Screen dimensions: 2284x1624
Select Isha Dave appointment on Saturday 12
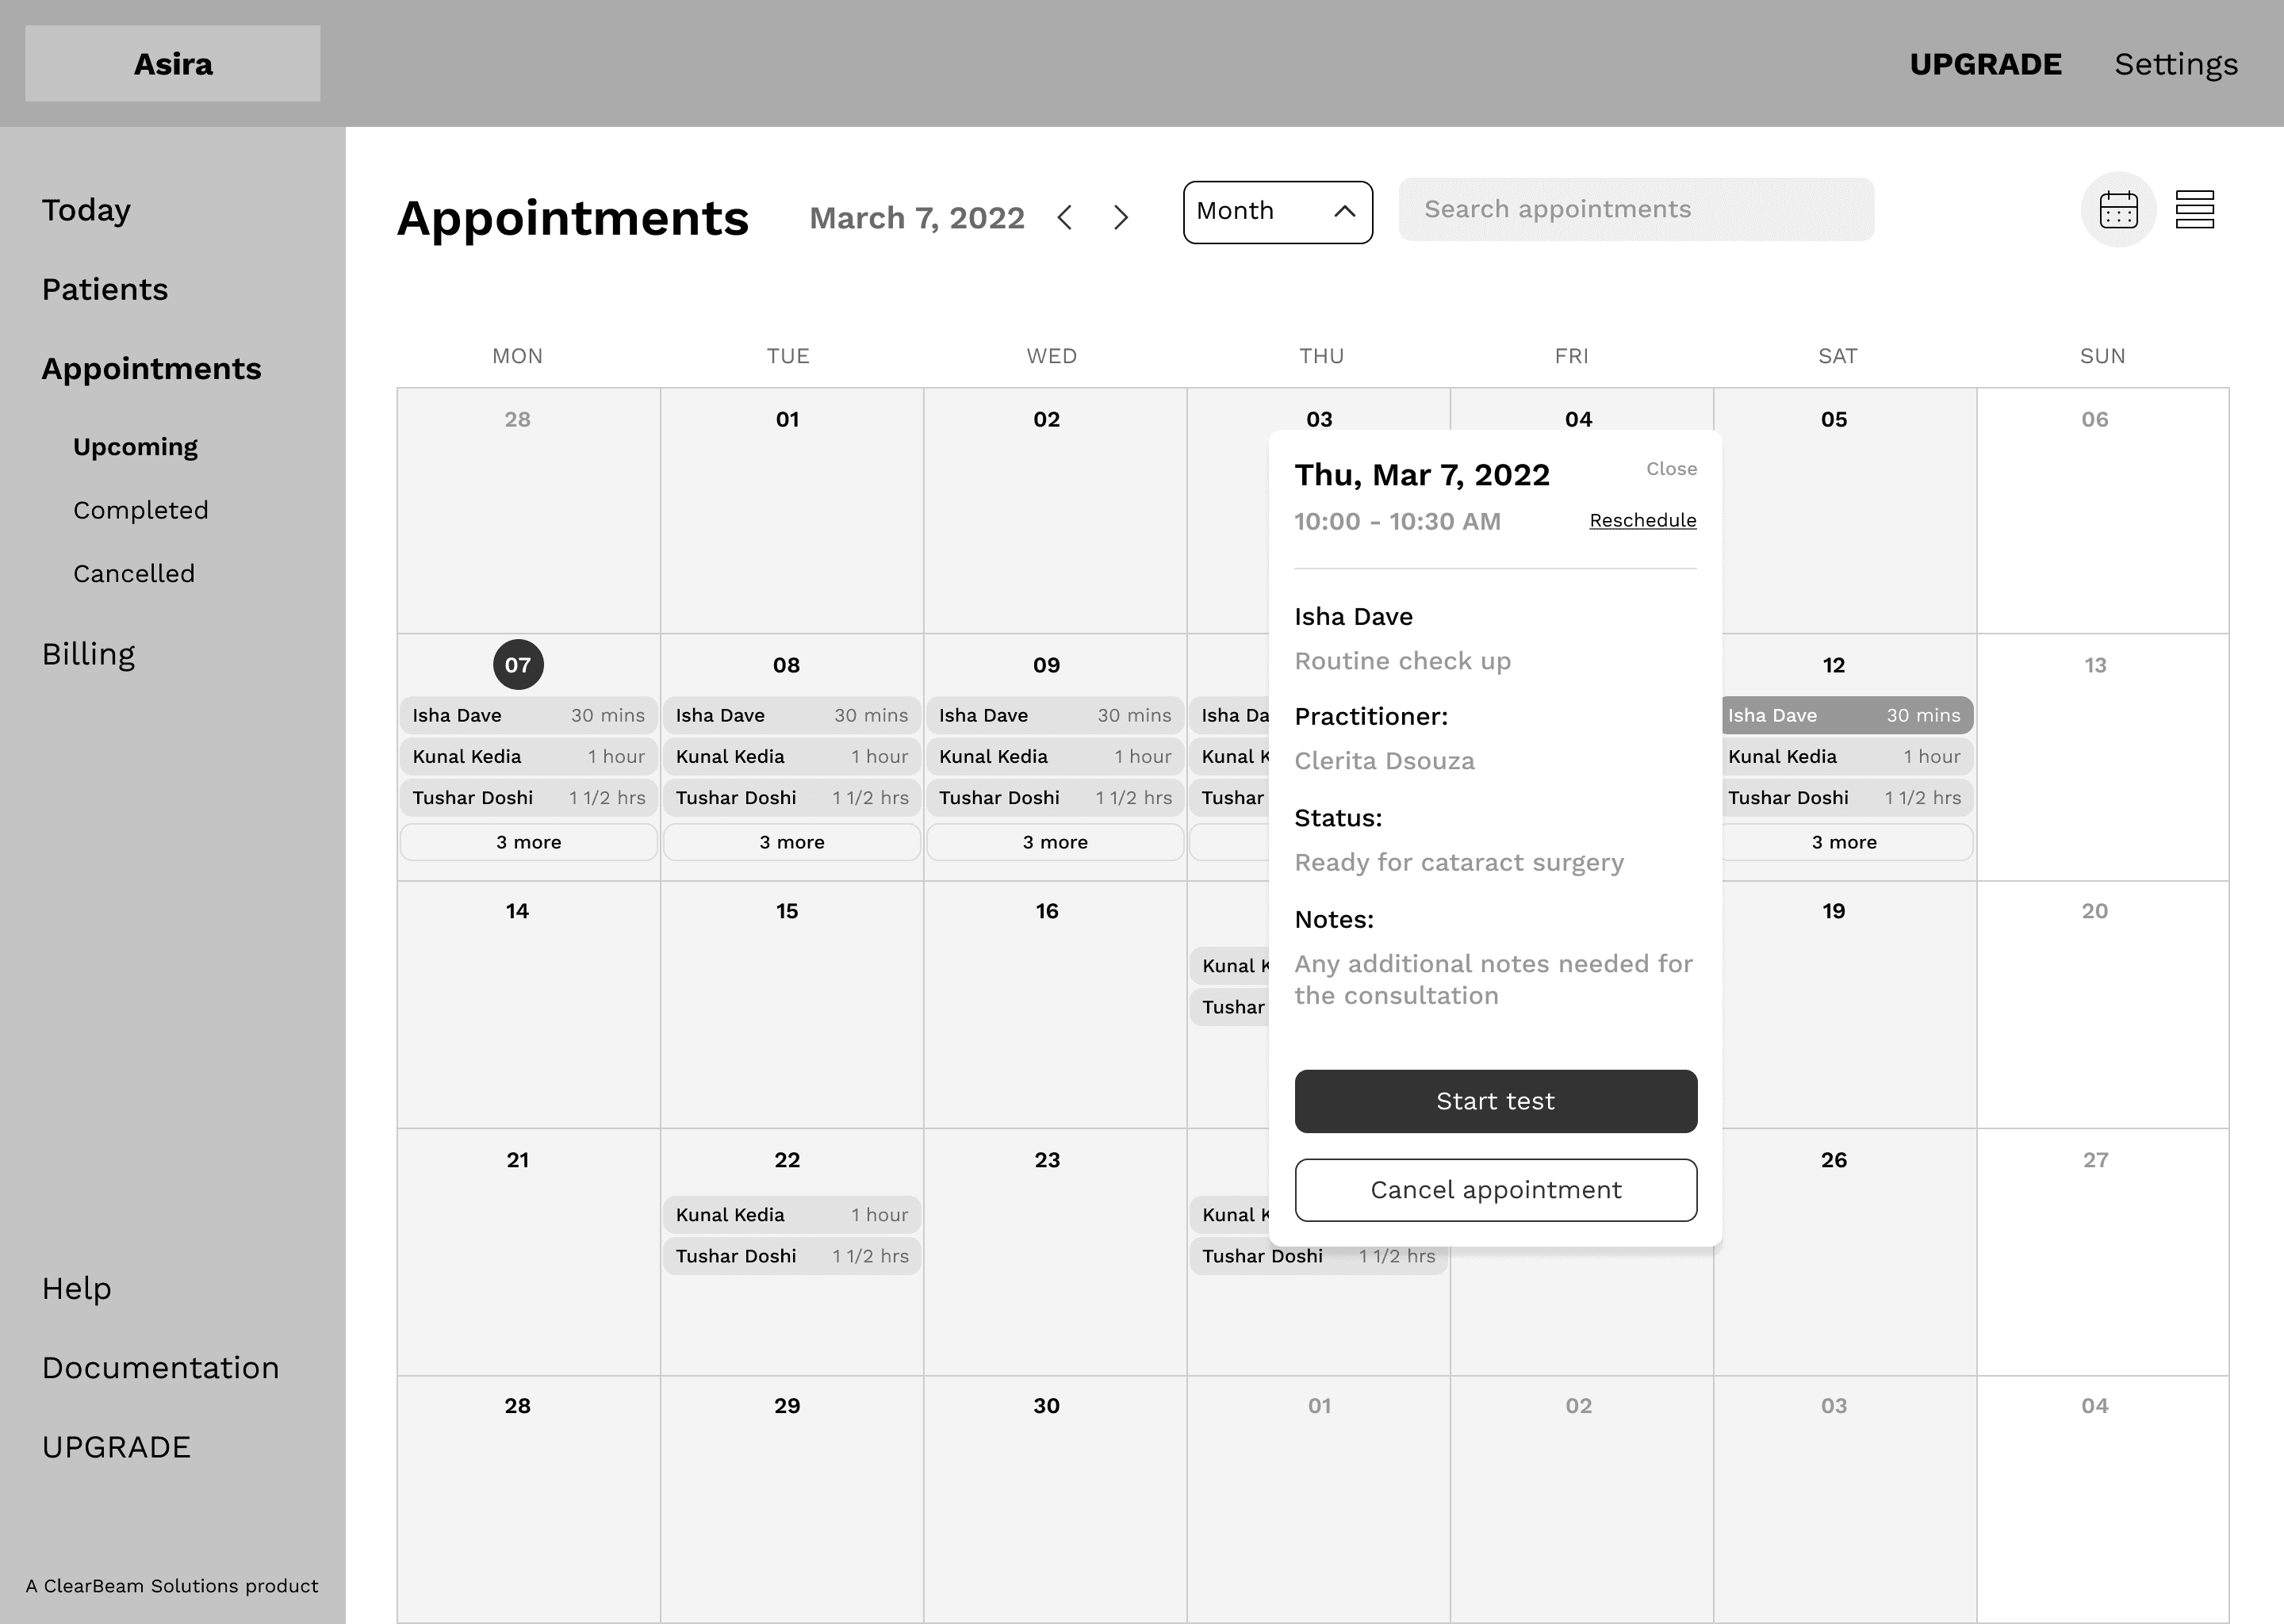pos(1844,715)
